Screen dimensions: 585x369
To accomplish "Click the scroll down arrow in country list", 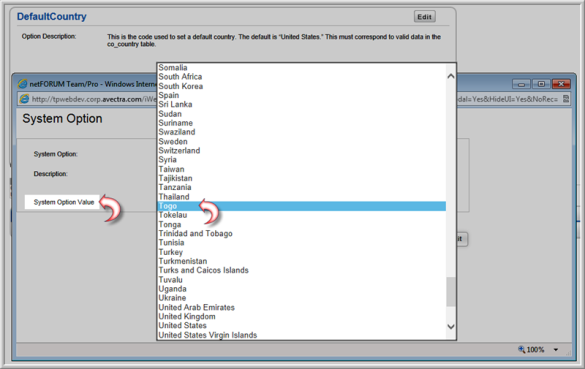I will (x=451, y=326).
